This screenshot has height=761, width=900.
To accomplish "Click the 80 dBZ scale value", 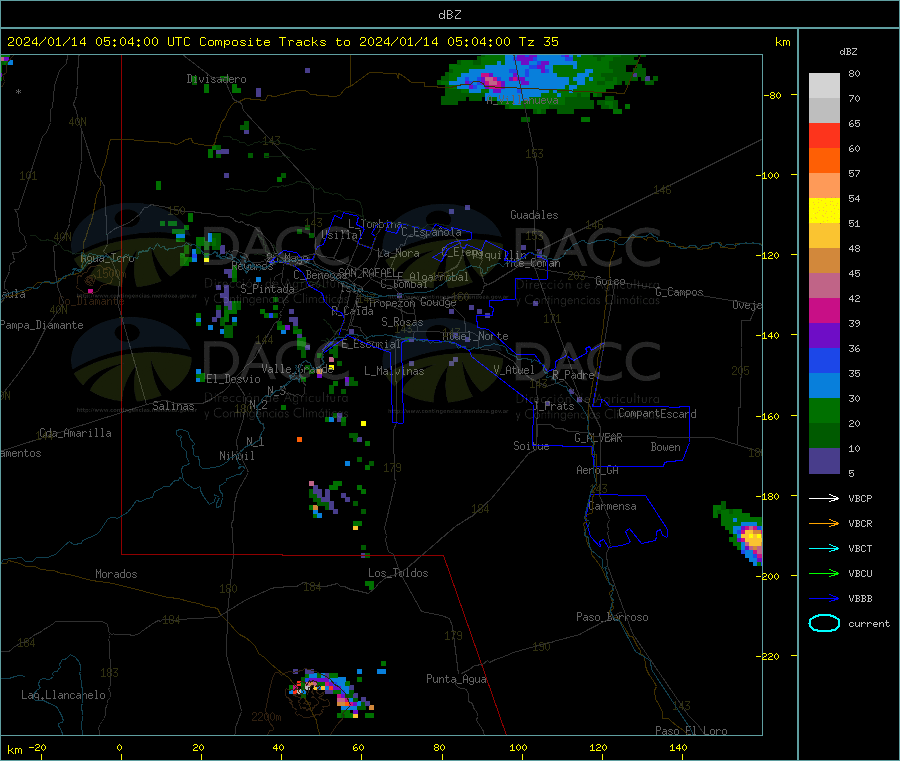I will click(854, 73).
